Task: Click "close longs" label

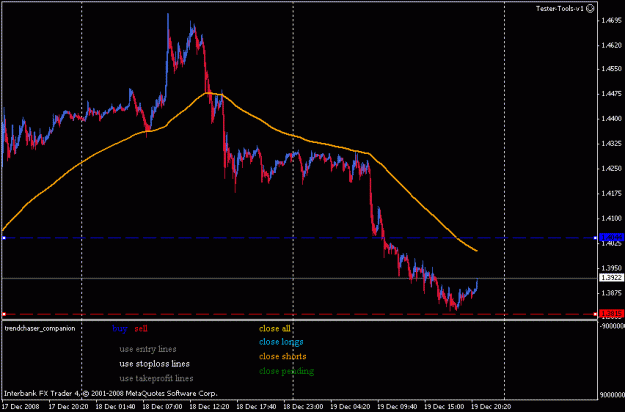Action: (281, 342)
